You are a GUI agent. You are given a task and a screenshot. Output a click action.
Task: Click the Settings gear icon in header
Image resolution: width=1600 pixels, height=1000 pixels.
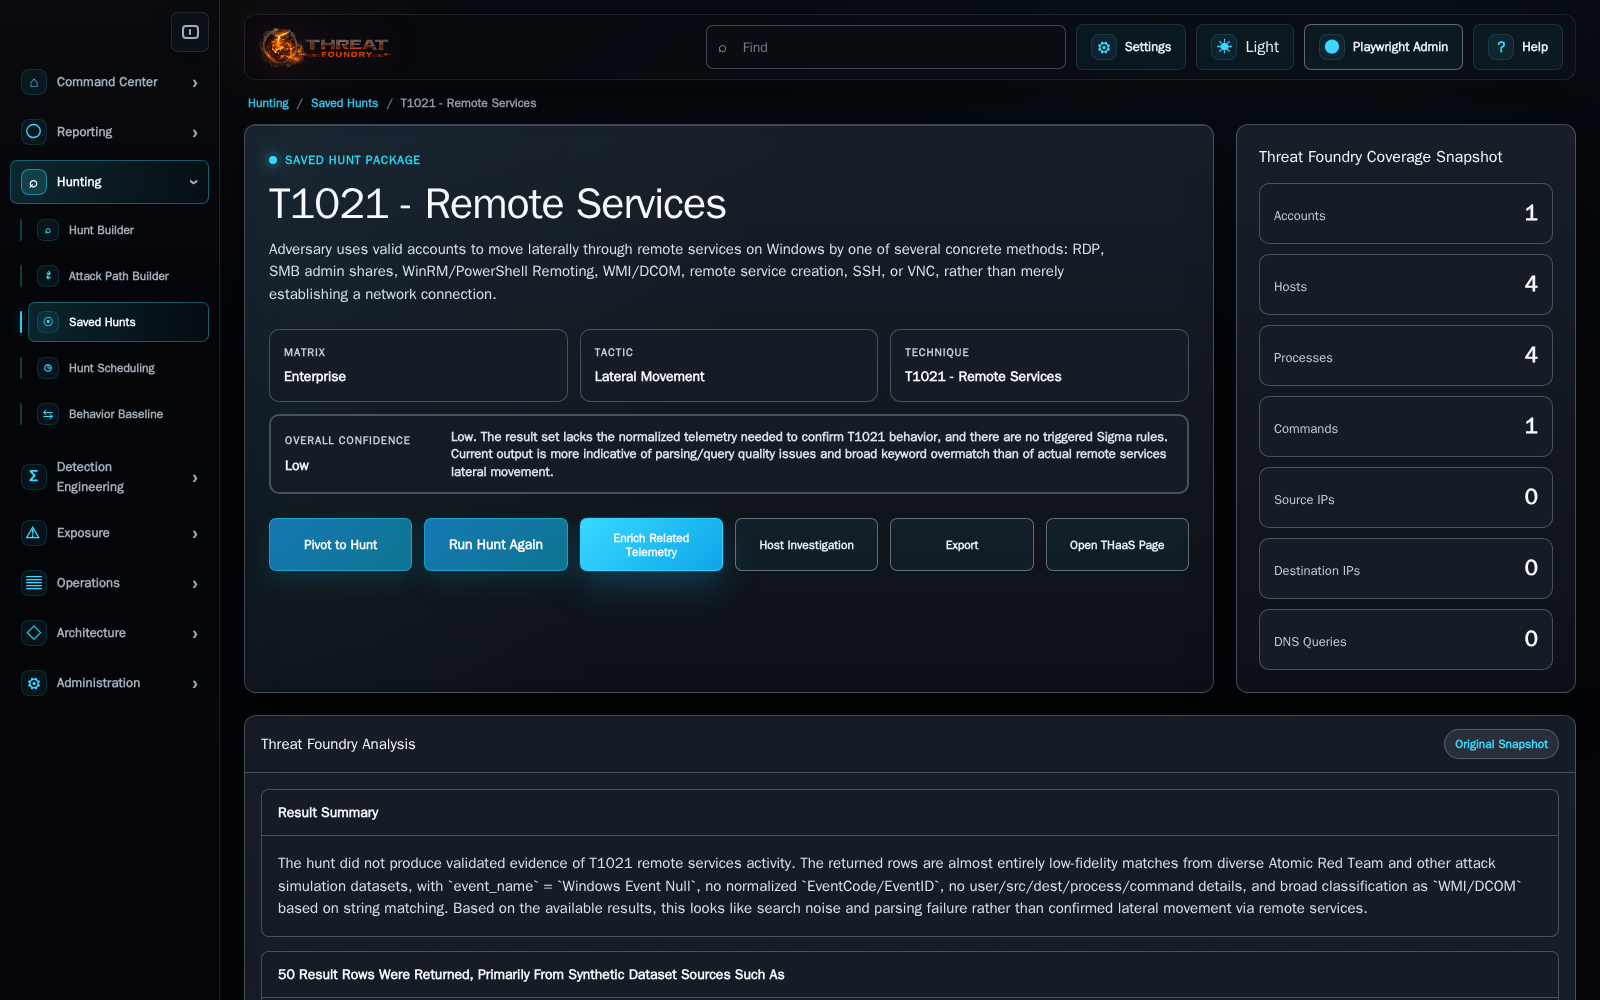1104,47
